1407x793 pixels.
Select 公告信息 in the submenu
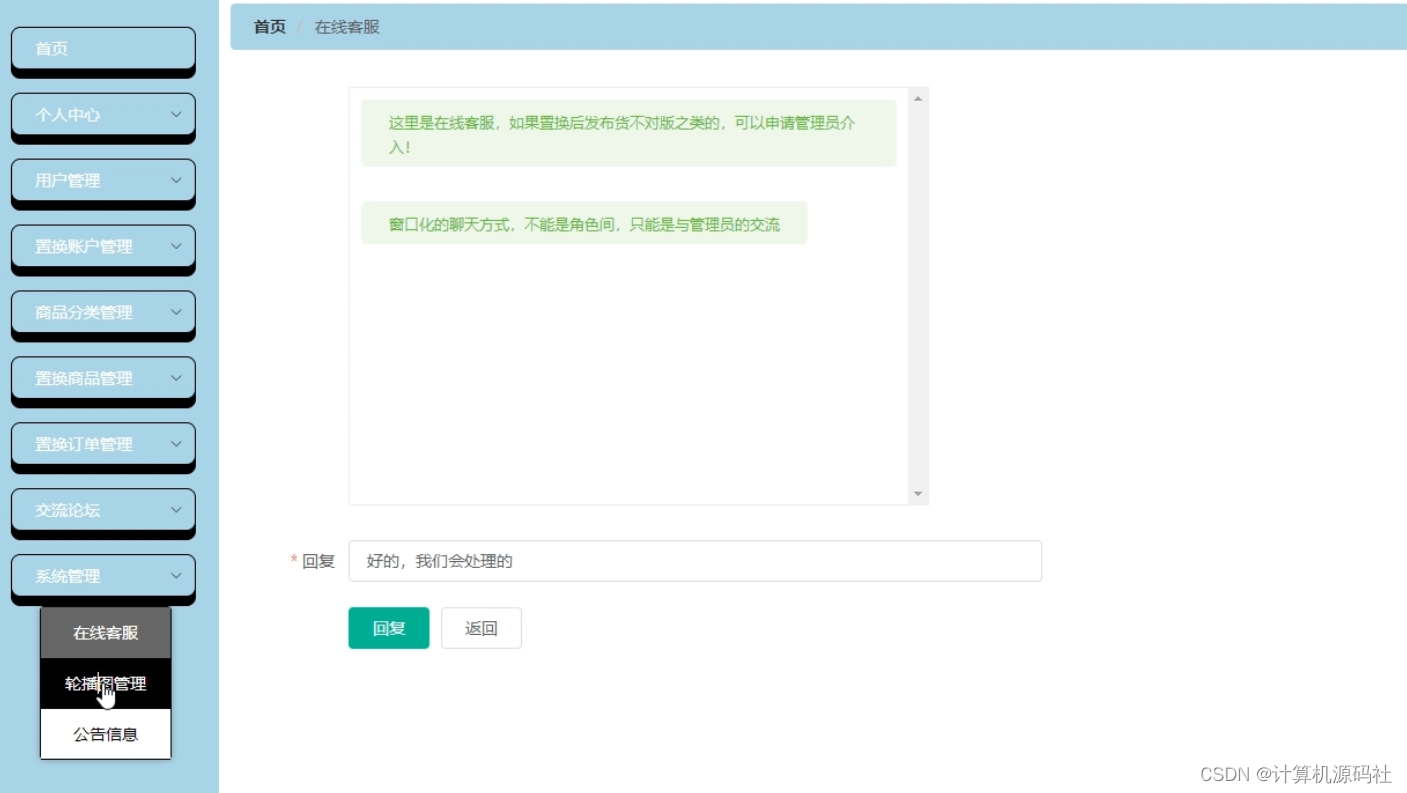tap(106, 734)
